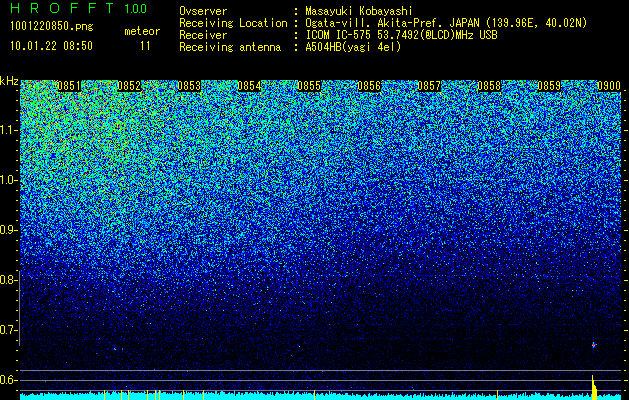This screenshot has width=629, height=400.
Task: Select the 0.8 frequency axis label
Action: 7,280
